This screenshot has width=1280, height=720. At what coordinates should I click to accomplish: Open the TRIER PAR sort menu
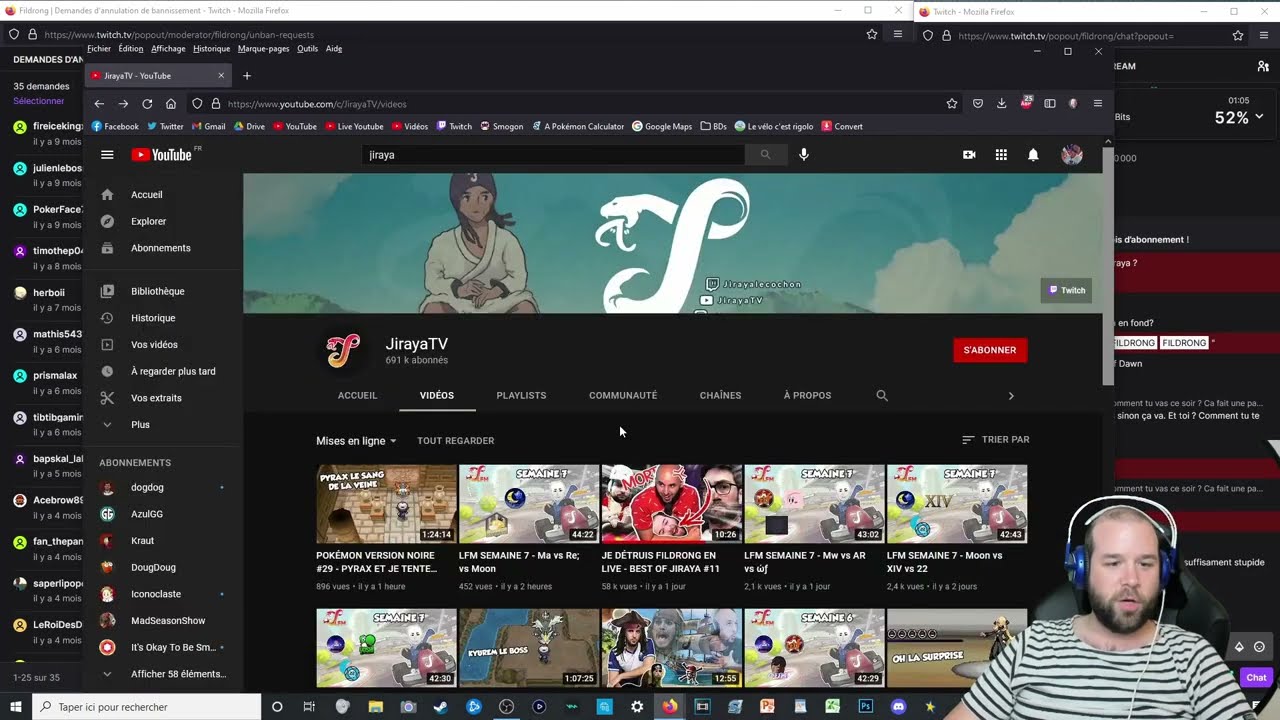click(x=995, y=440)
